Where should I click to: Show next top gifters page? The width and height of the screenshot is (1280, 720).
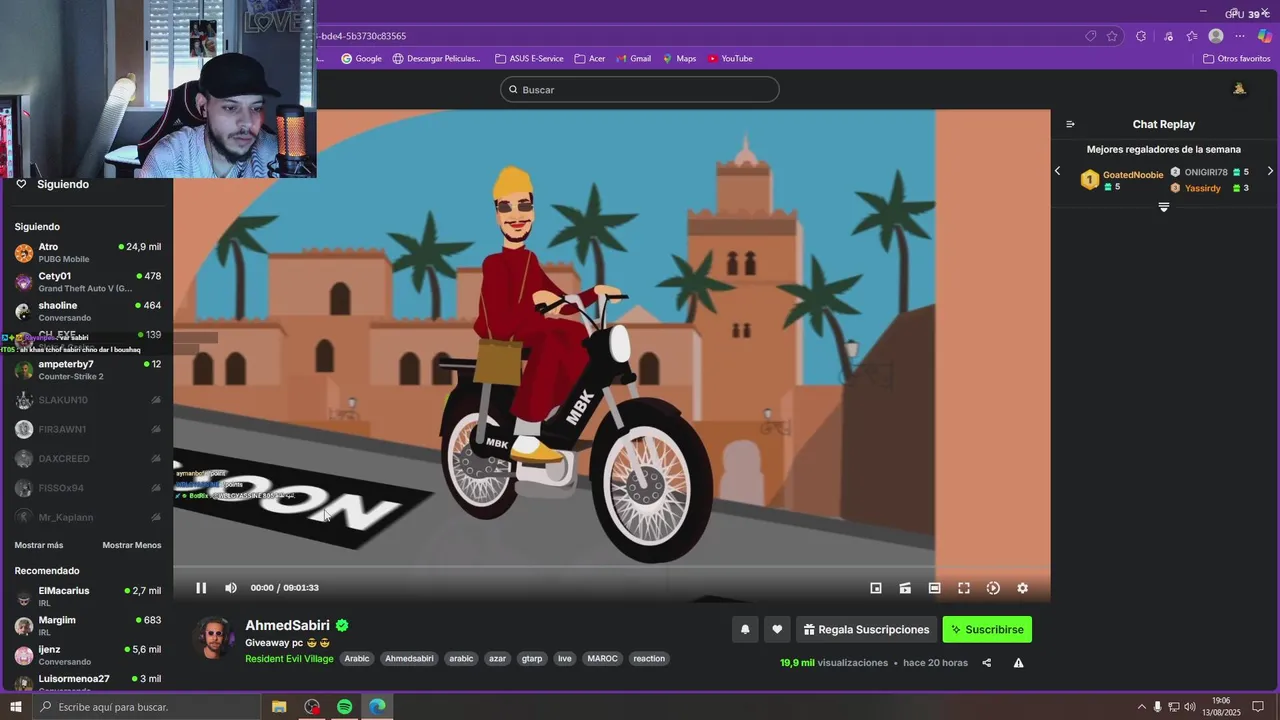tap(1270, 171)
